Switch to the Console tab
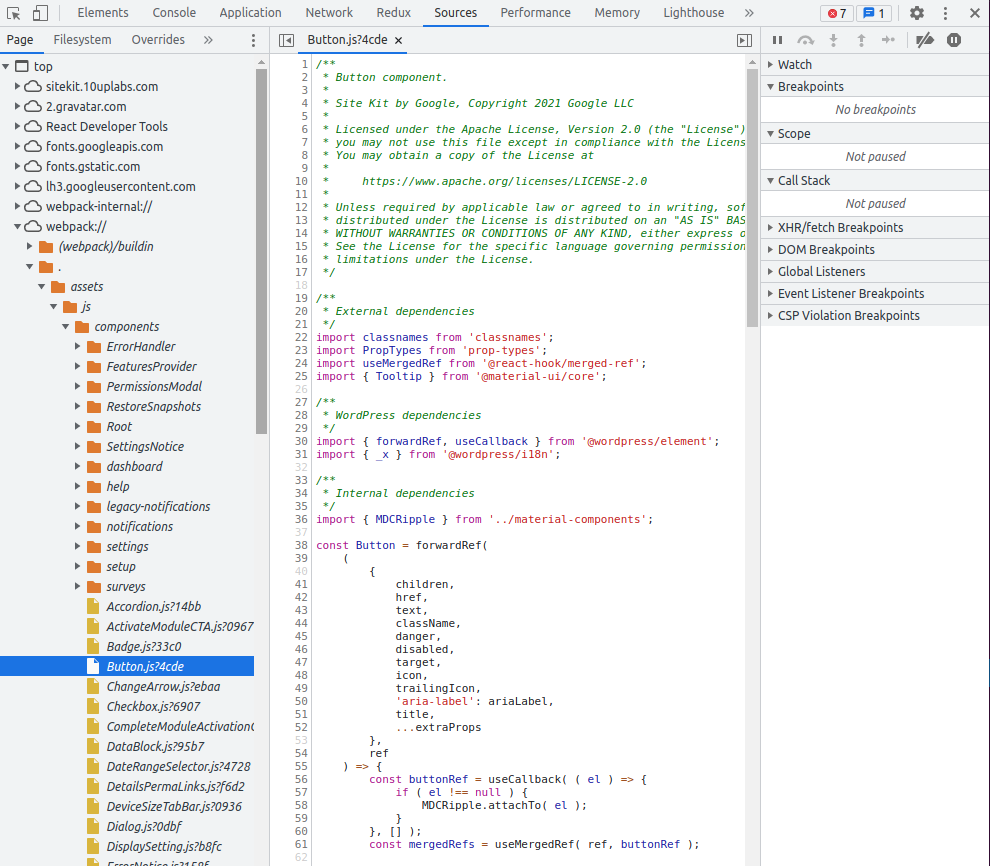This screenshot has height=866, width=990. [x=174, y=13]
